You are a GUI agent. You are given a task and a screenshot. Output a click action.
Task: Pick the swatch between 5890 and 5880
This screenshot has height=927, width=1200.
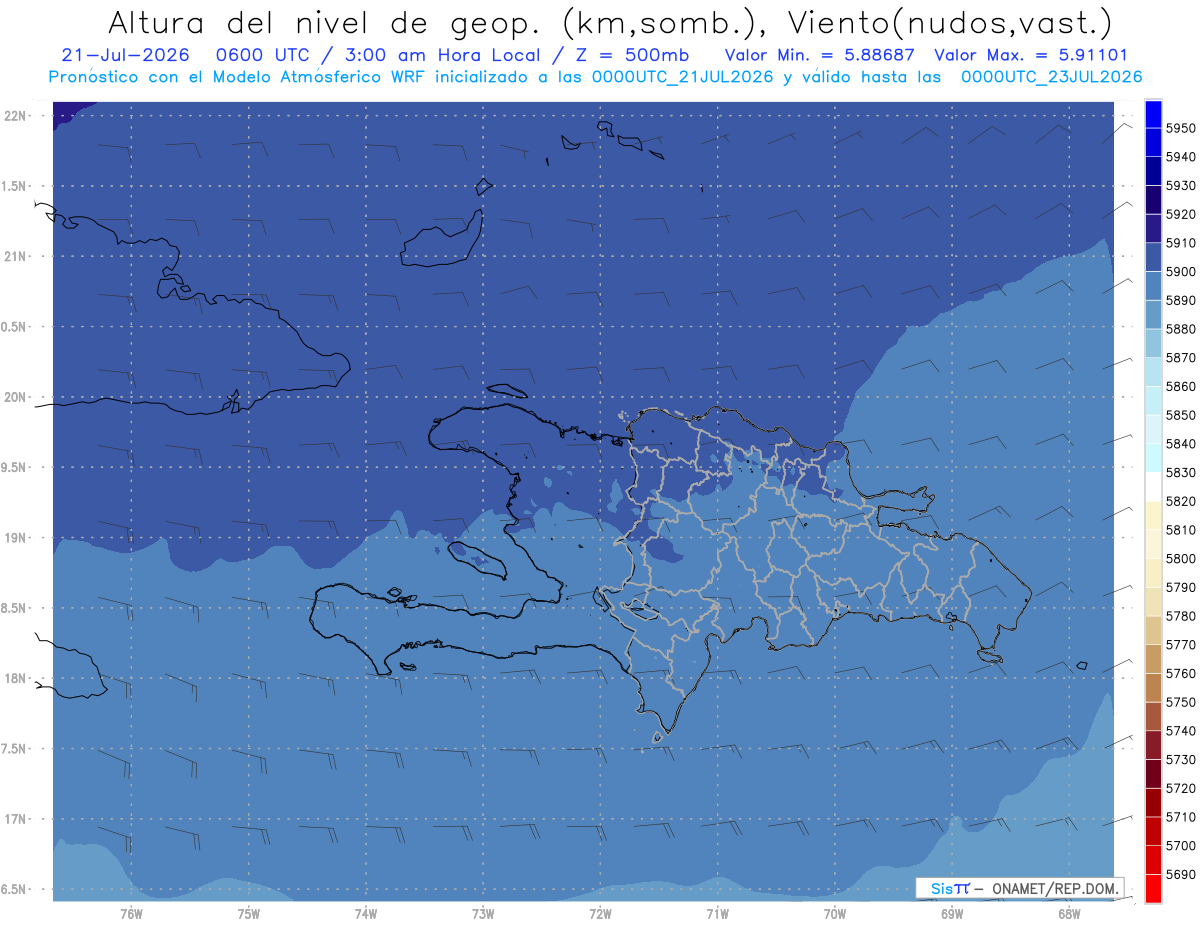(1153, 314)
